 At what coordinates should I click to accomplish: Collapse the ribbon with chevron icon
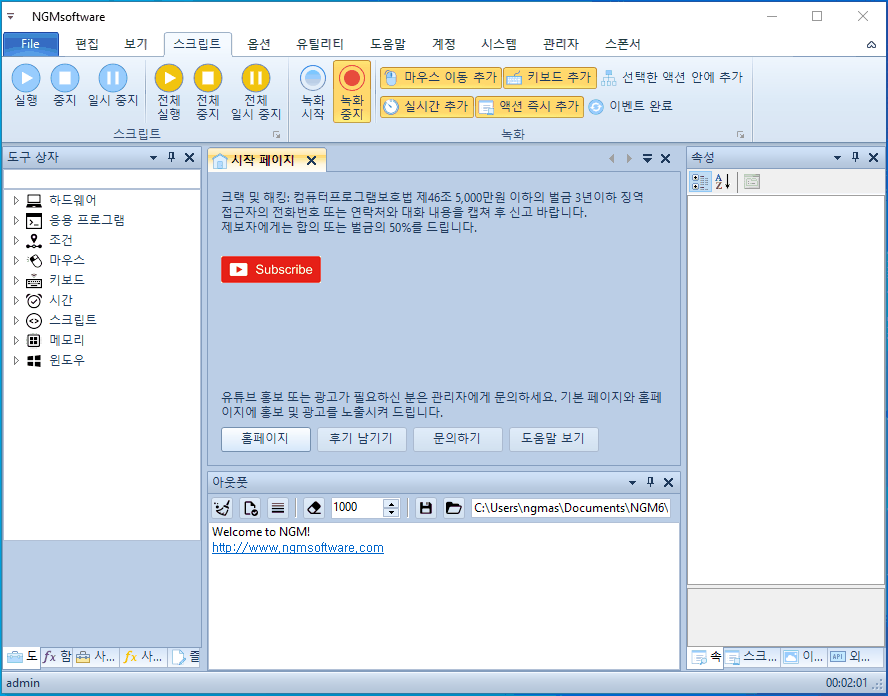click(872, 45)
